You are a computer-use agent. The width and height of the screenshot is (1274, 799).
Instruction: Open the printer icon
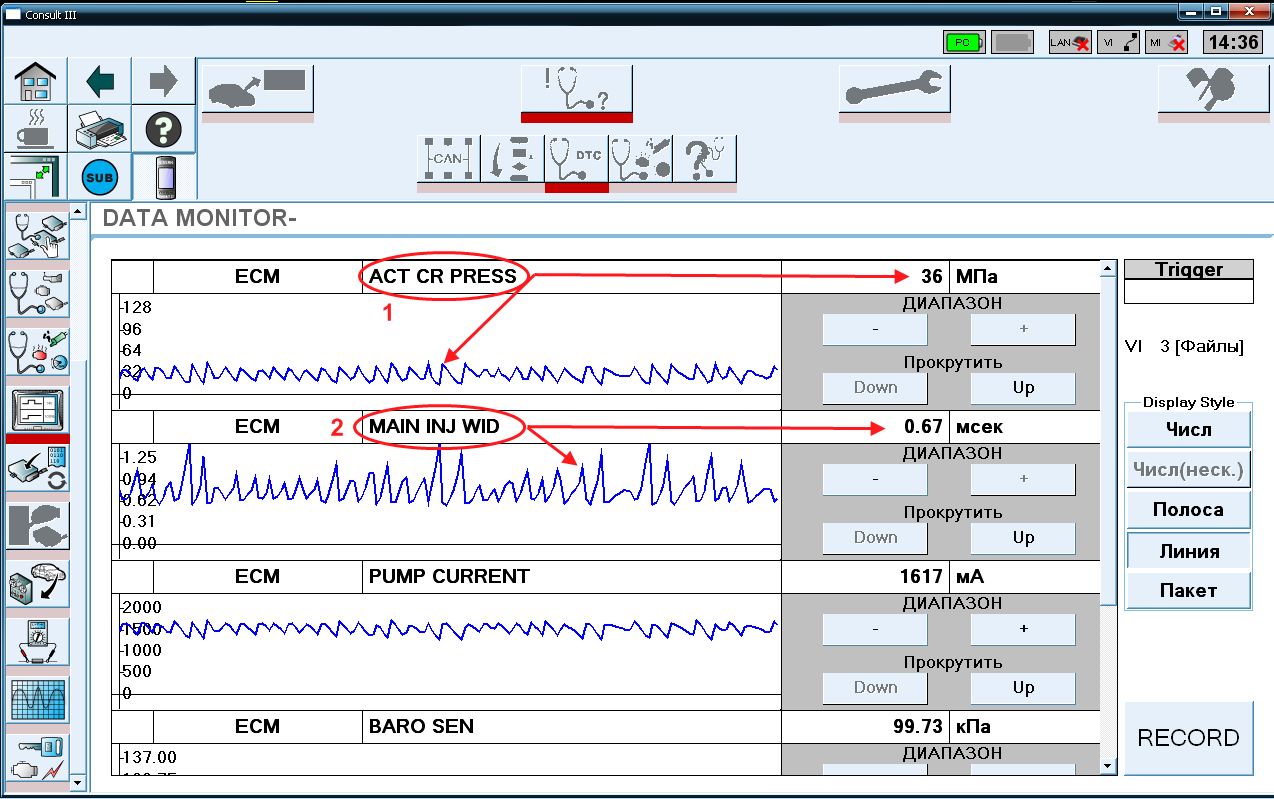(x=99, y=129)
